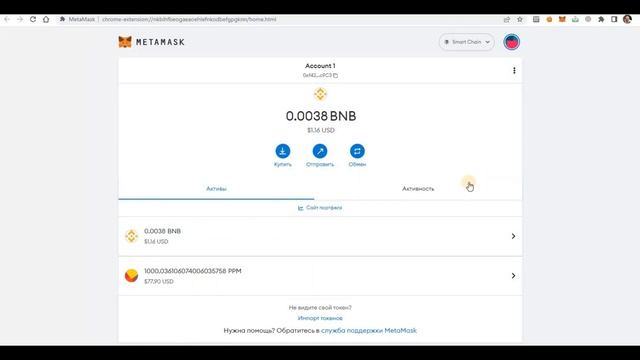Click the Импорт токенов link

[x=320, y=318]
